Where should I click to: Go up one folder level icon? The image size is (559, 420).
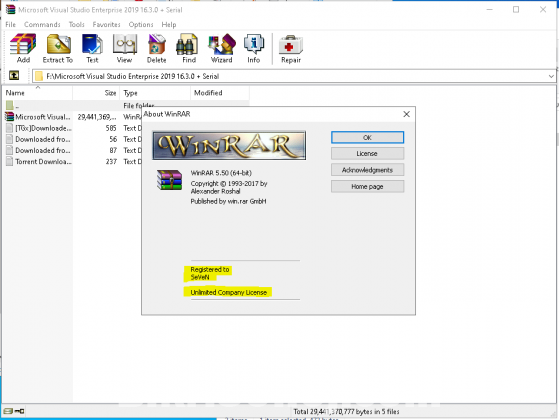pyautogui.click(x=14, y=75)
